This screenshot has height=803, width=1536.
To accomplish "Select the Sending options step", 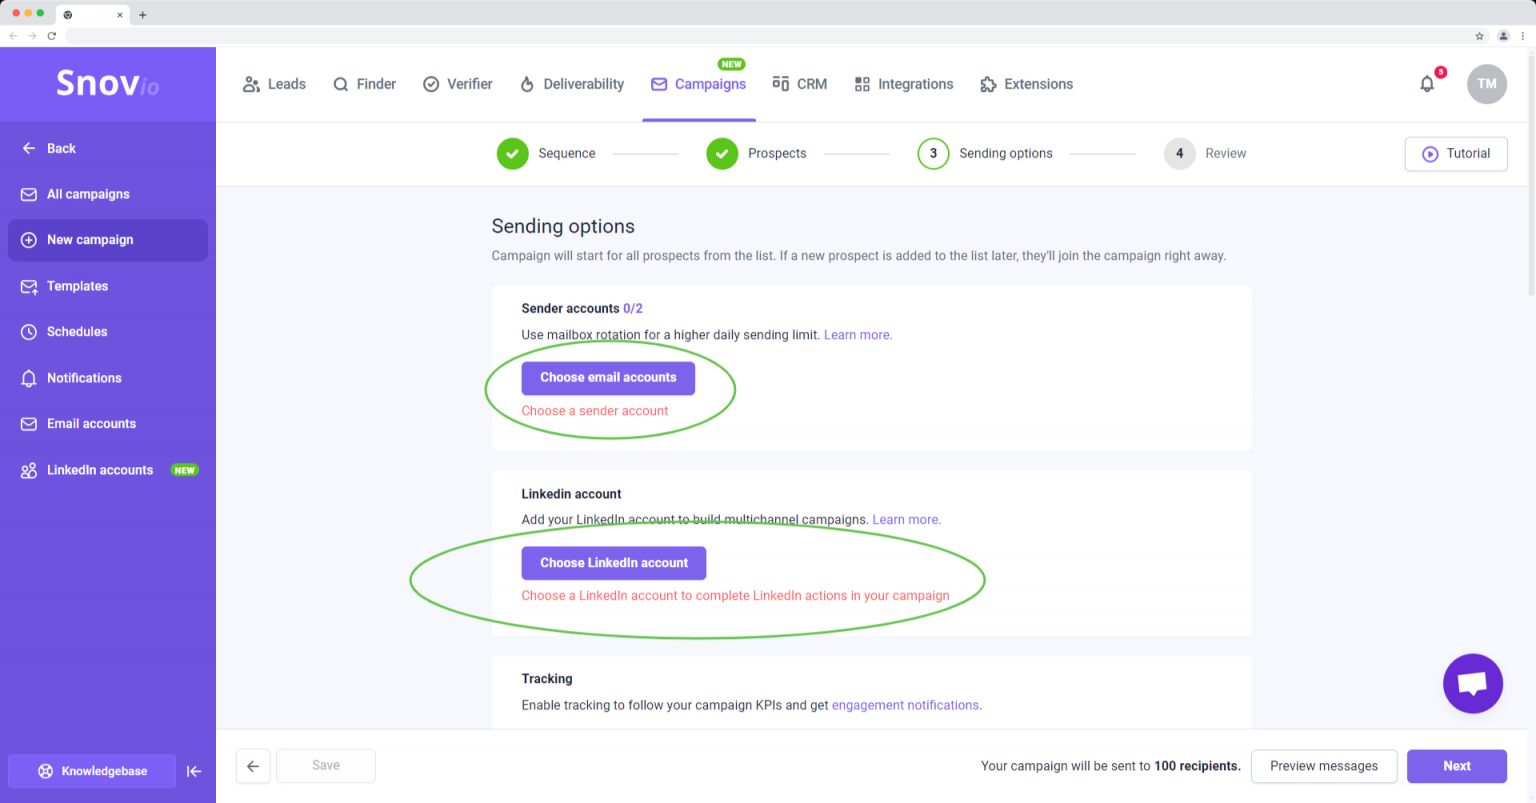I will 985,153.
